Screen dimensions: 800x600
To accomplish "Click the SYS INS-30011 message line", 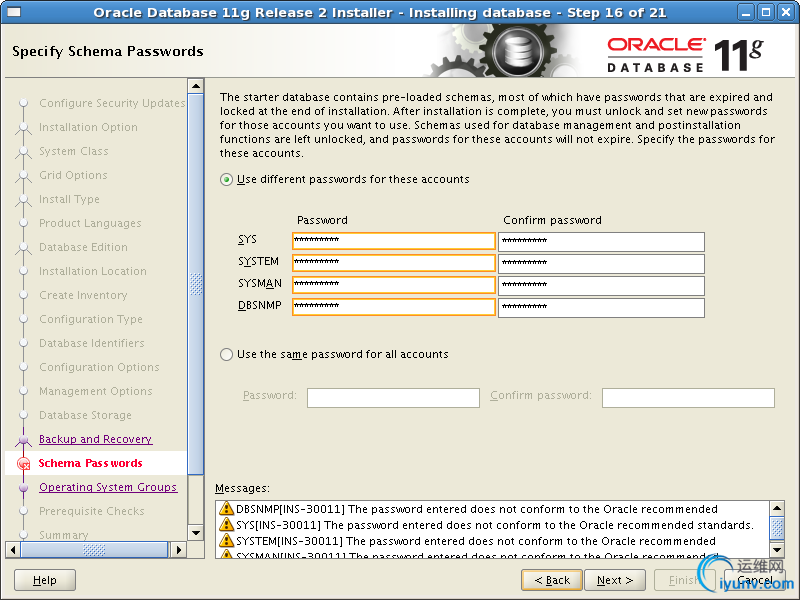I will click(495, 525).
